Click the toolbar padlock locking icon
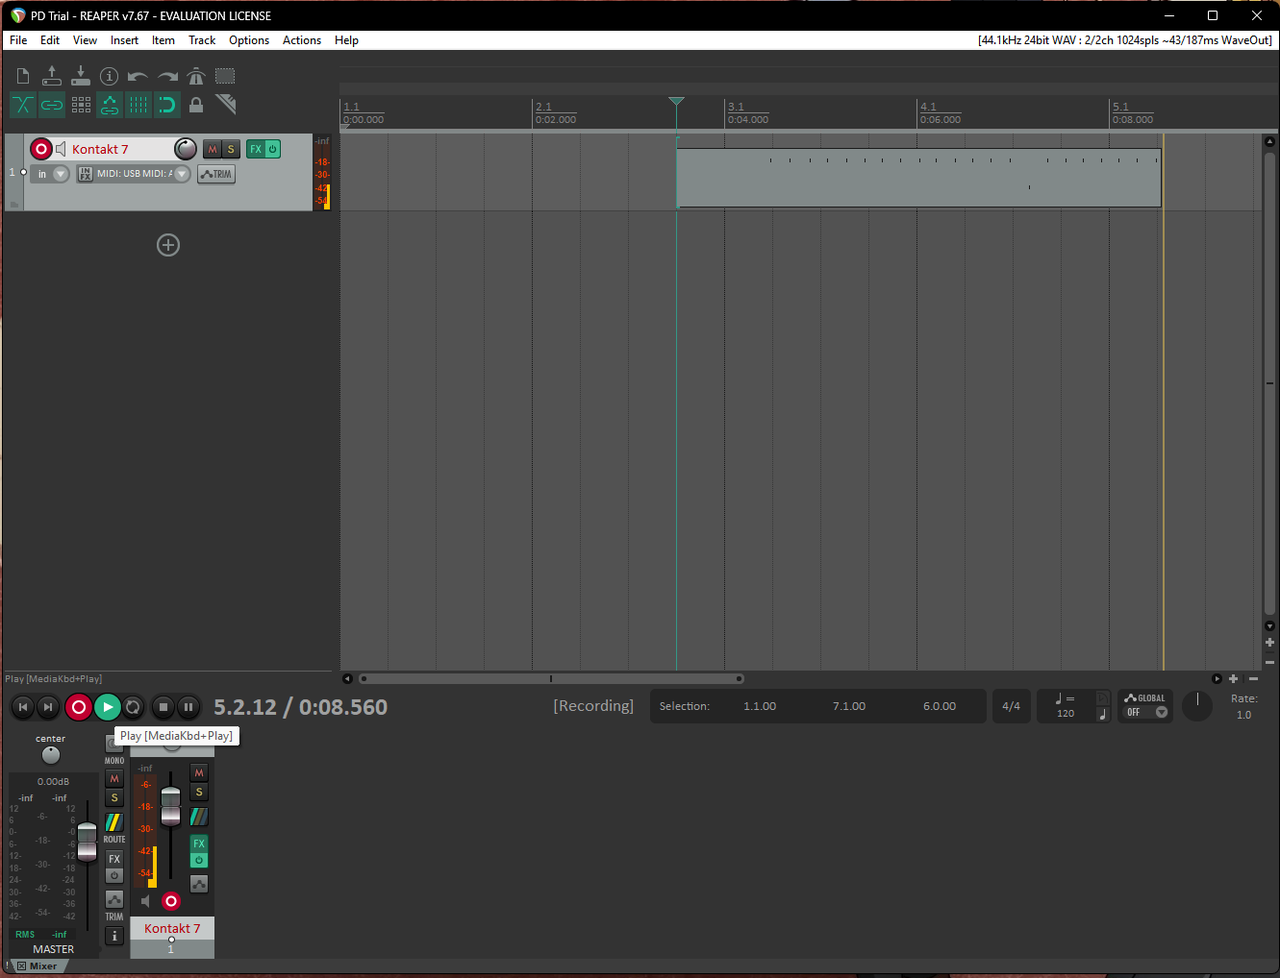1280x978 pixels. coord(196,104)
